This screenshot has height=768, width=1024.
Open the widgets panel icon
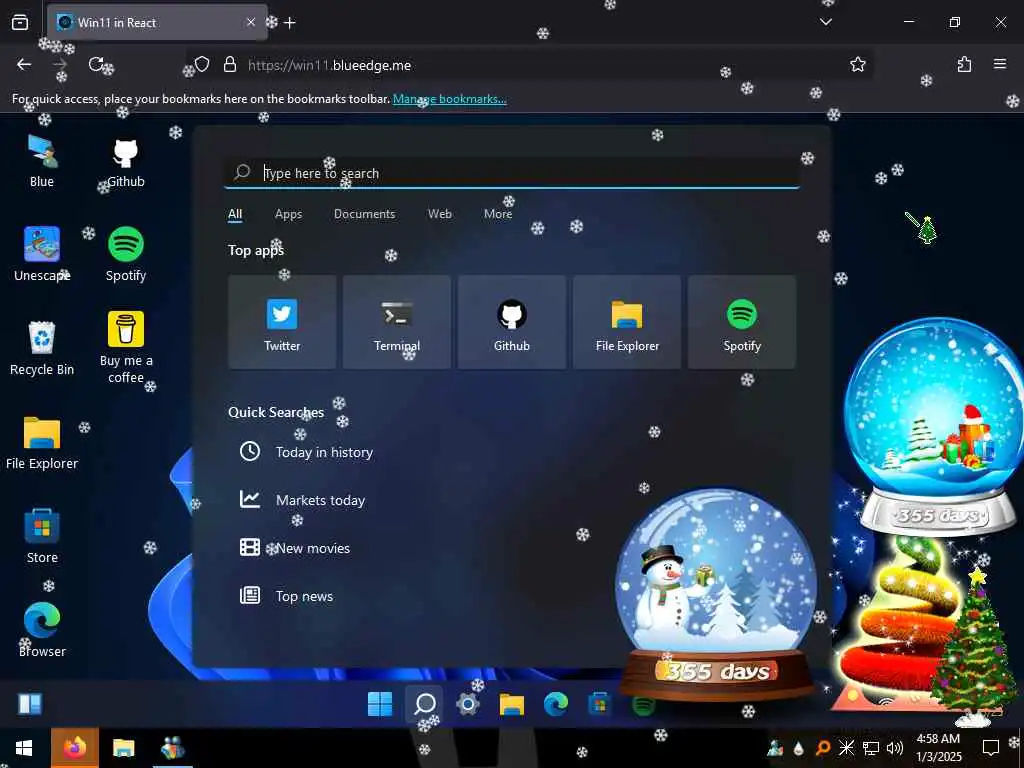30,704
